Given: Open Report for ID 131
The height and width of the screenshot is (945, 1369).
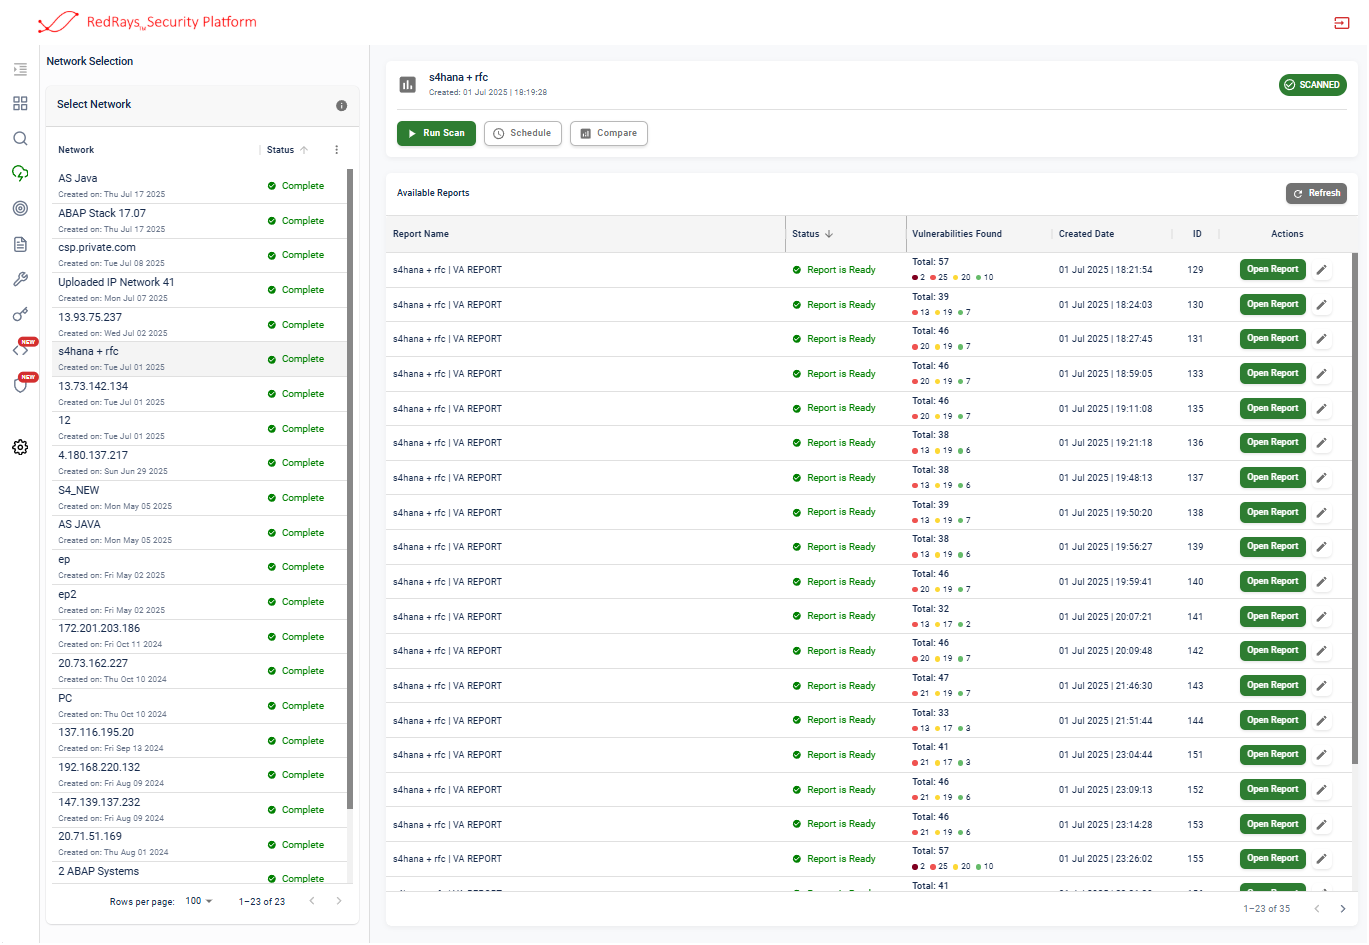Looking at the screenshot, I should coord(1272,338).
